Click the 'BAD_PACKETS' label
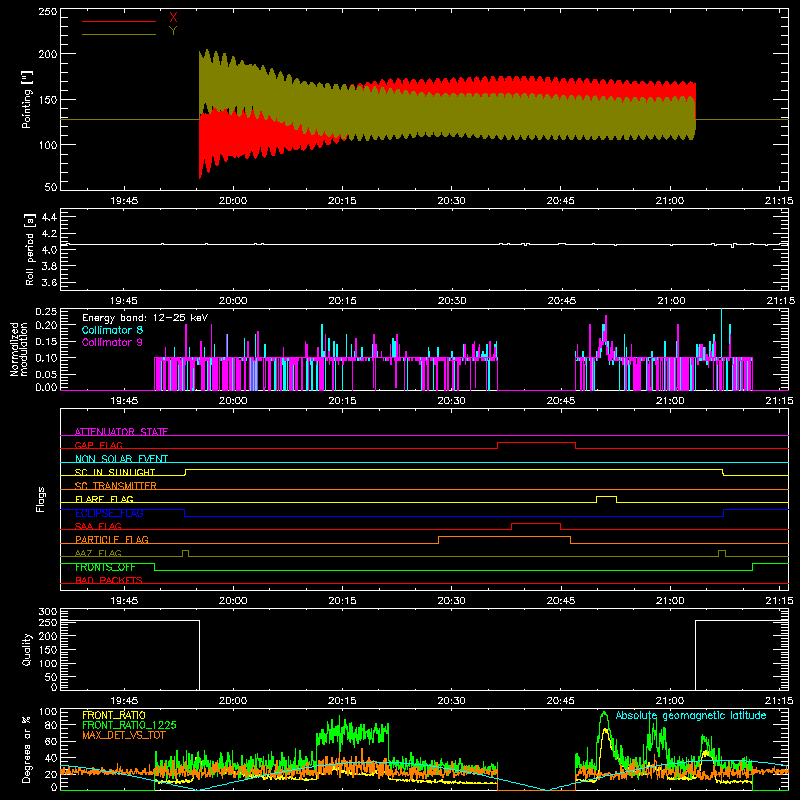800x800 pixels. (109, 581)
